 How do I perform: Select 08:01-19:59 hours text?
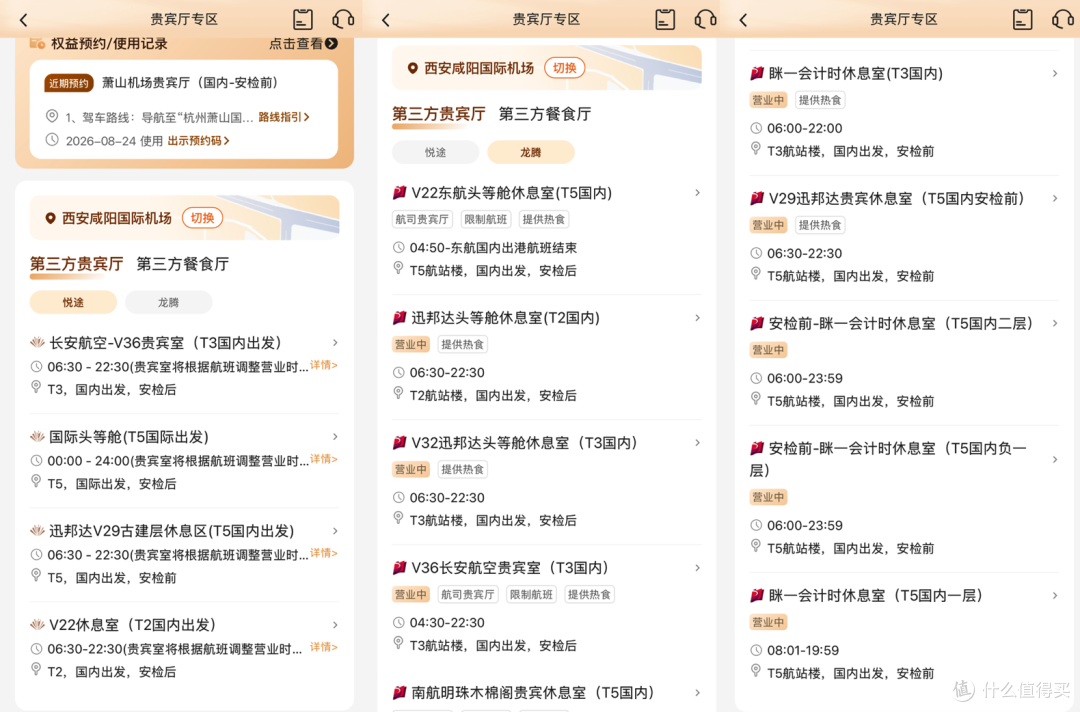802,650
